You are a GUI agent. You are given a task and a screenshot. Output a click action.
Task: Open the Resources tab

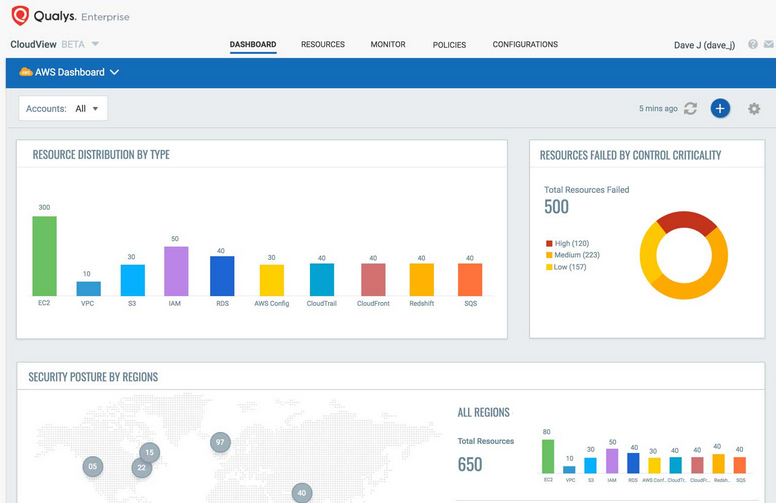(323, 45)
